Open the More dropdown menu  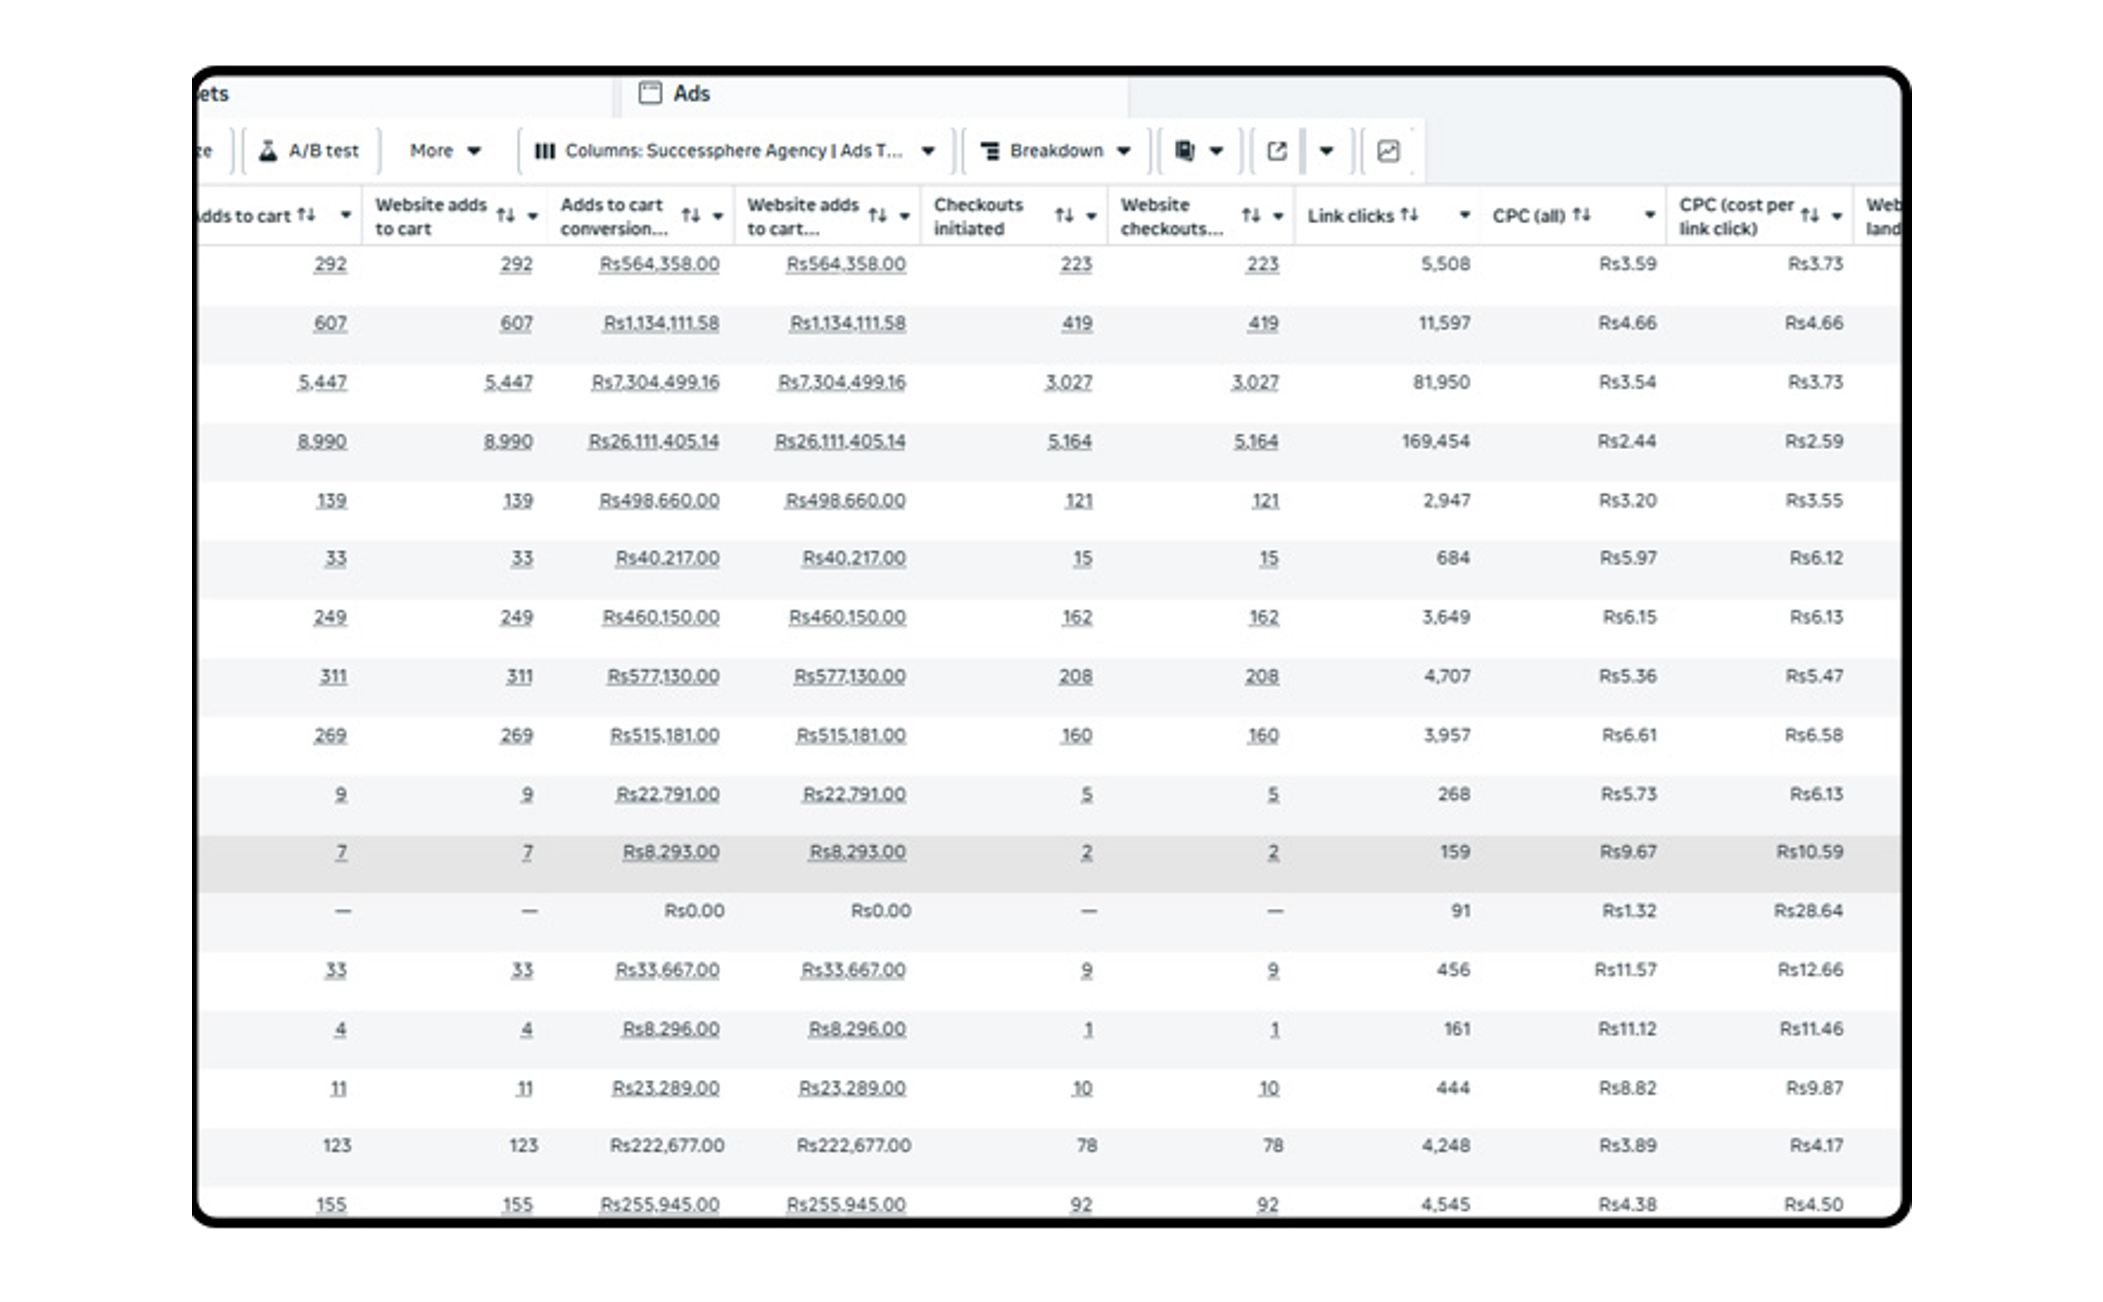[445, 151]
